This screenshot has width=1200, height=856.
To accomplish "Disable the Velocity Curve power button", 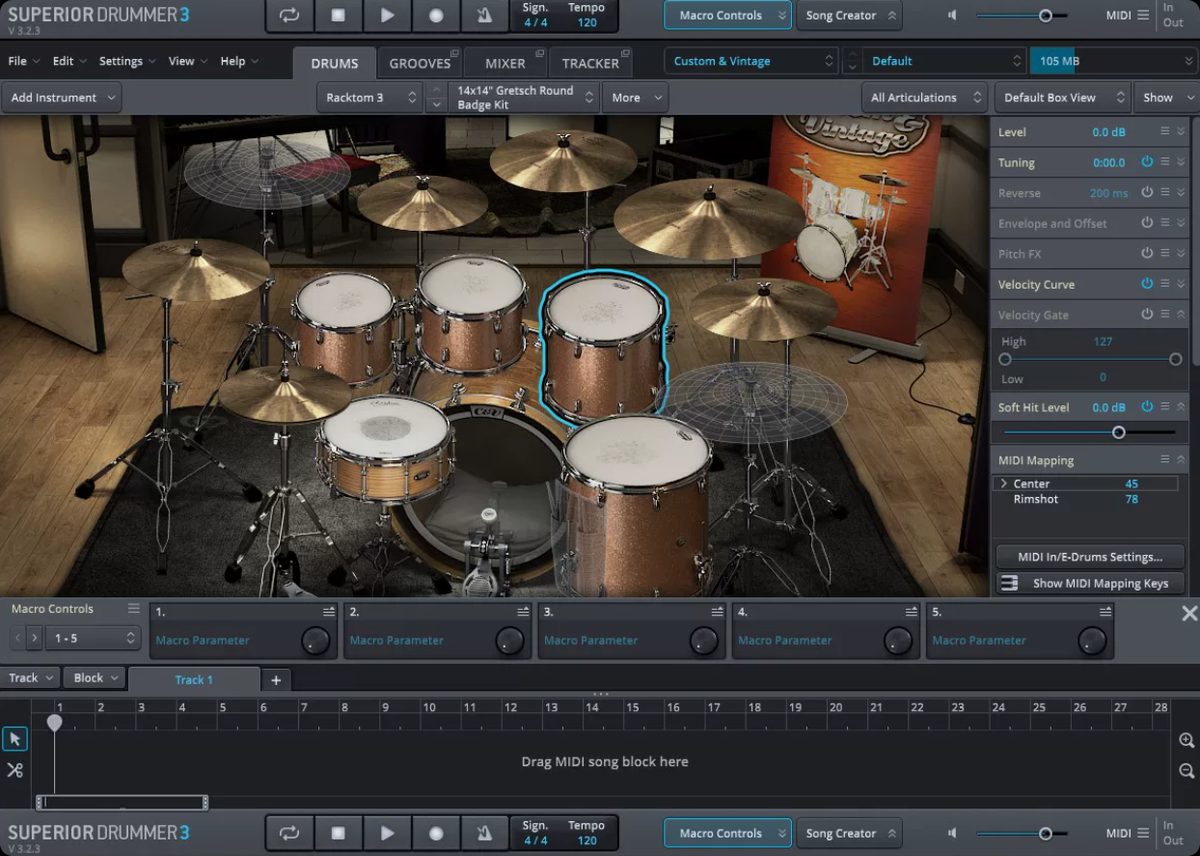I will click(x=1147, y=284).
